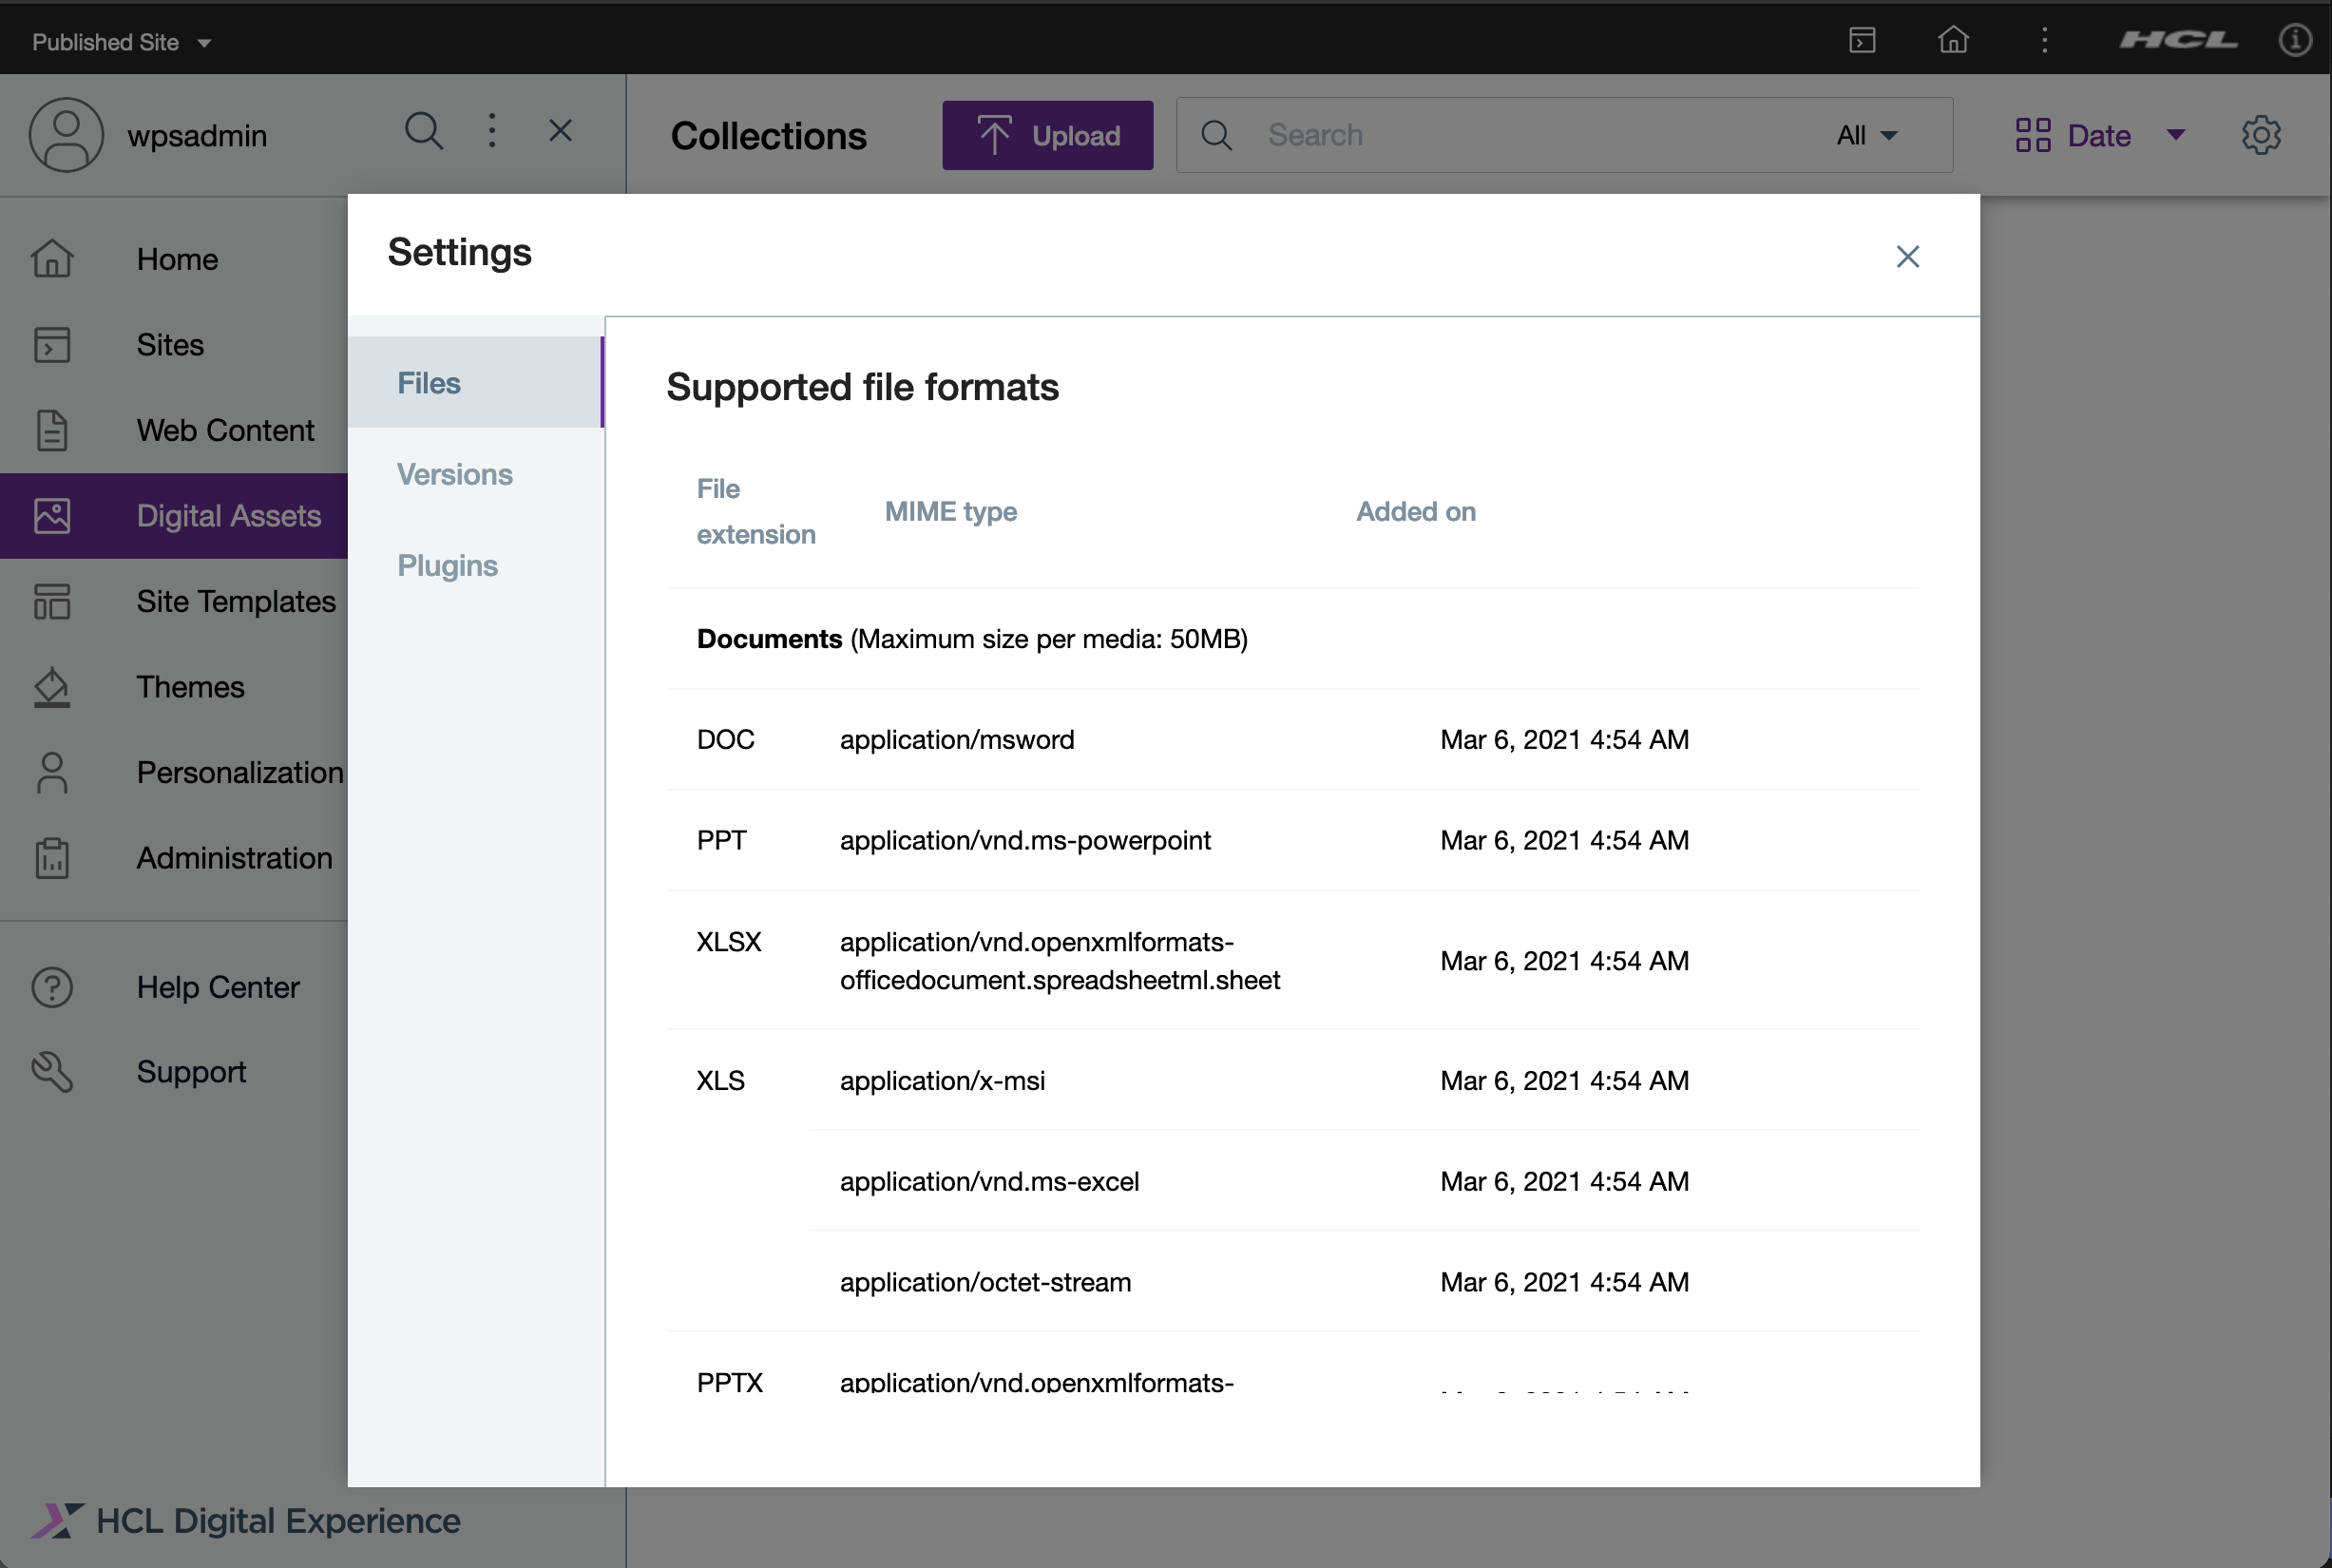Click the top bar home icon
Image resolution: width=2332 pixels, height=1568 pixels.
[1952, 40]
